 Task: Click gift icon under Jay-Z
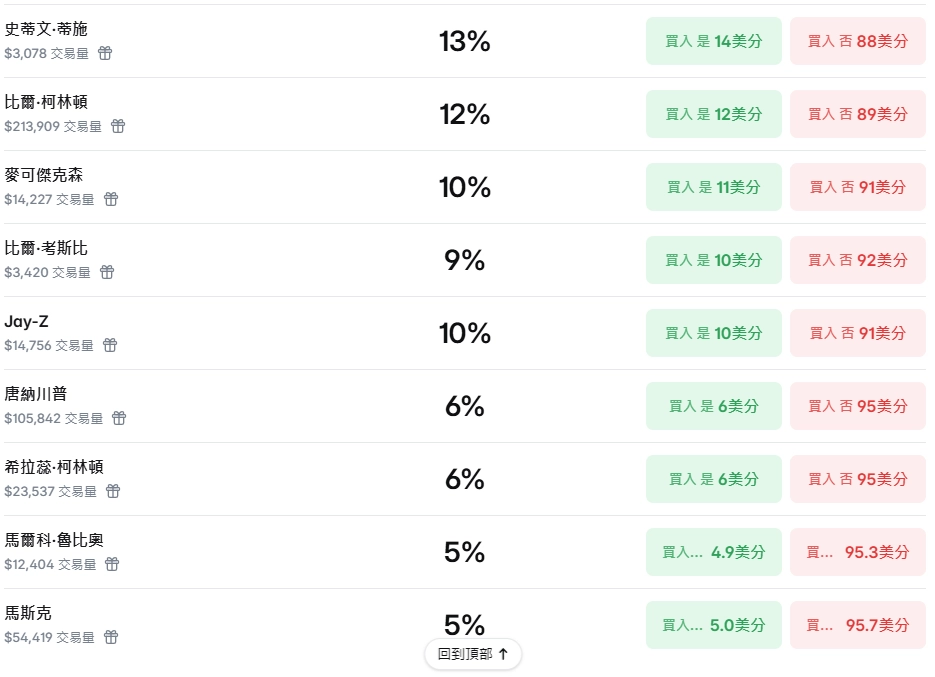coord(110,345)
